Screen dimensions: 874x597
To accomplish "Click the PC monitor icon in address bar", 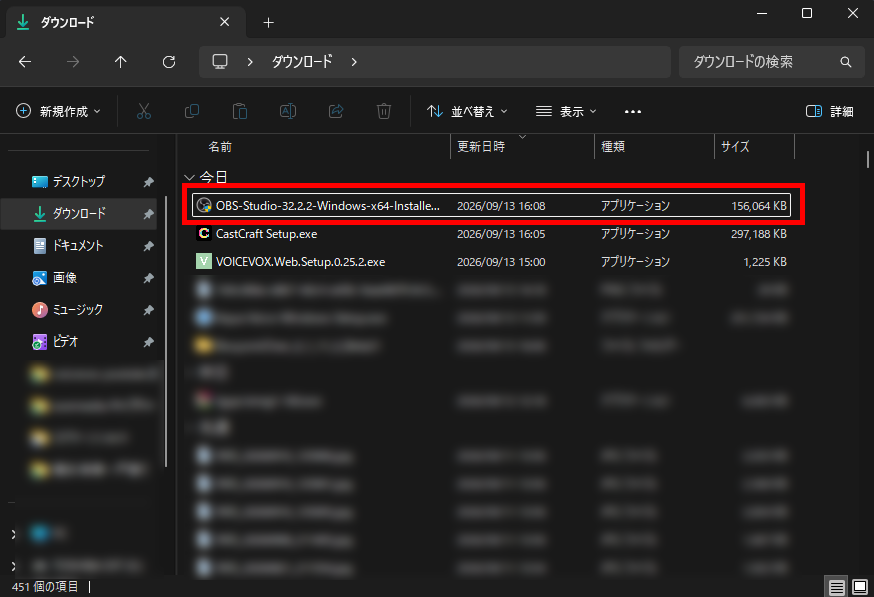I will coord(220,61).
